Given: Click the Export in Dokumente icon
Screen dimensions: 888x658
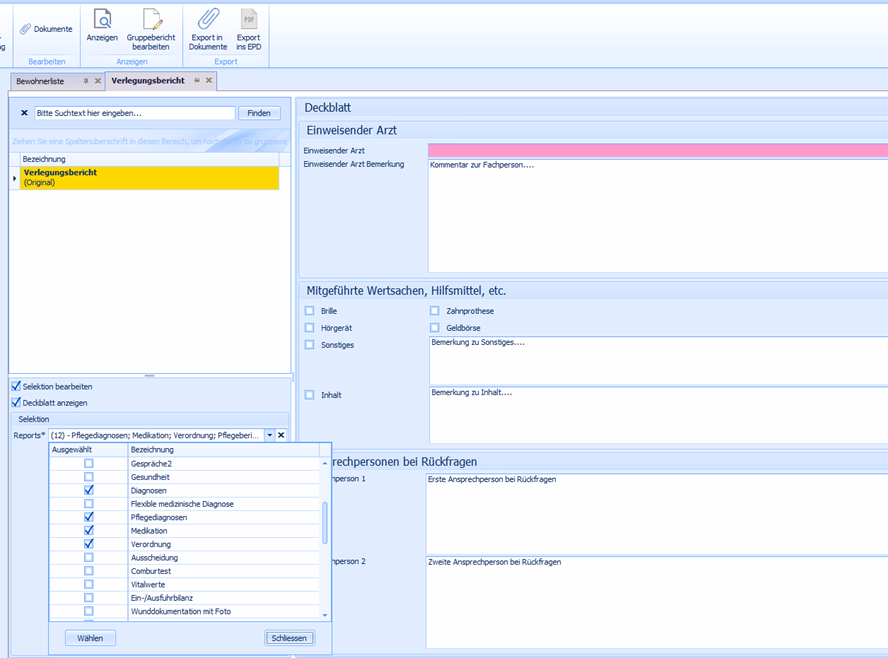Looking at the screenshot, I should point(208,20).
